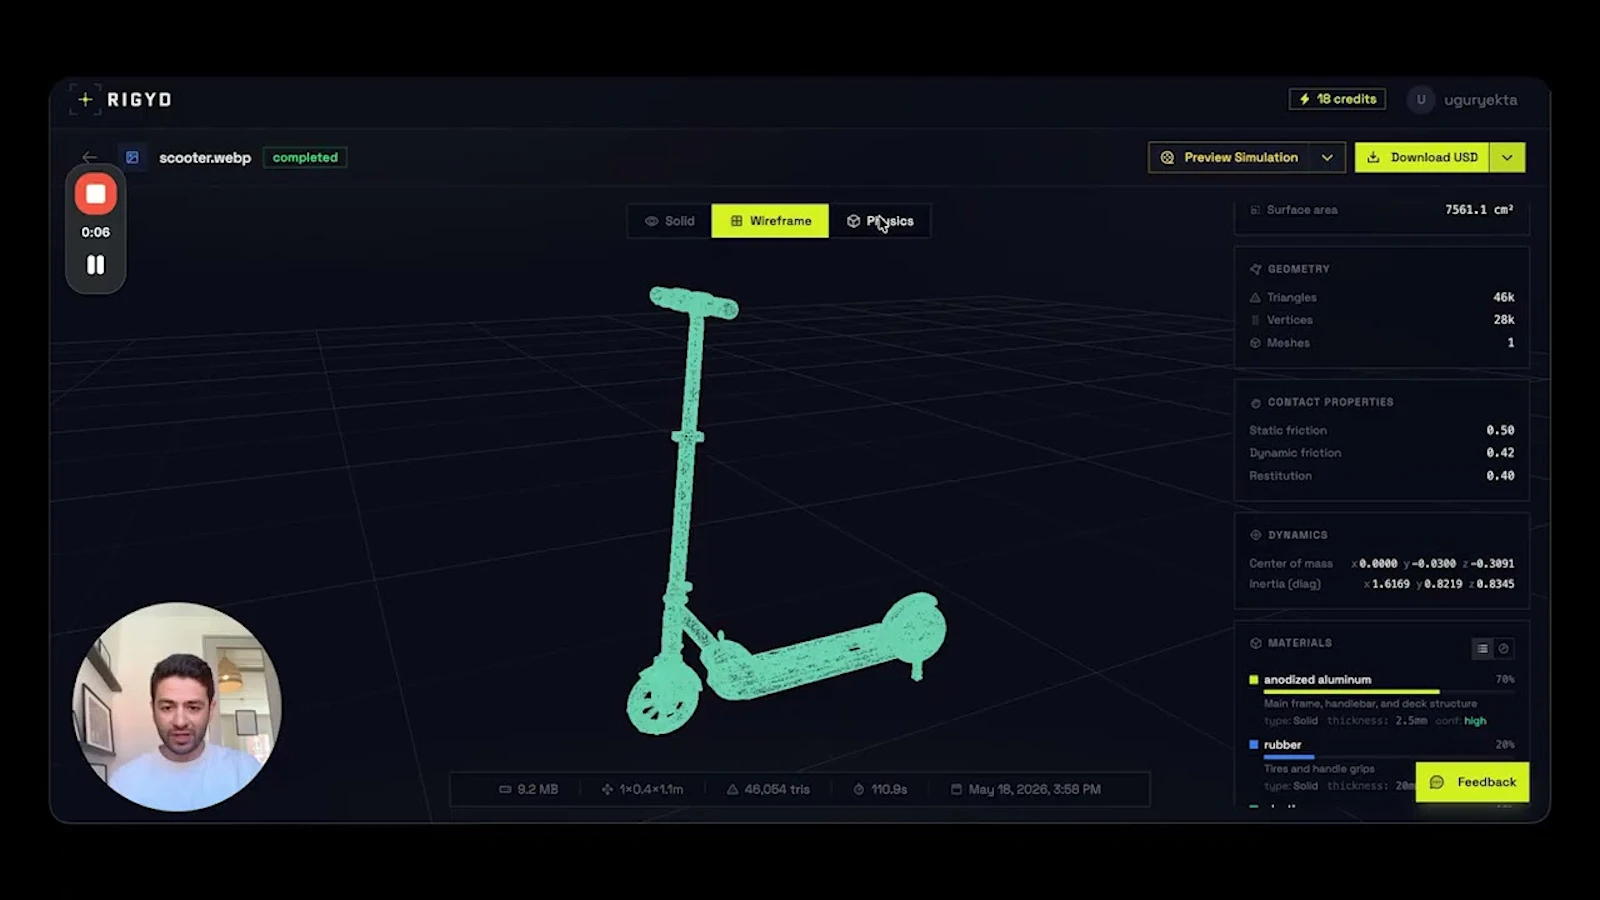Click the Triangles count 46k
The image size is (1600, 900).
tap(1504, 298)
